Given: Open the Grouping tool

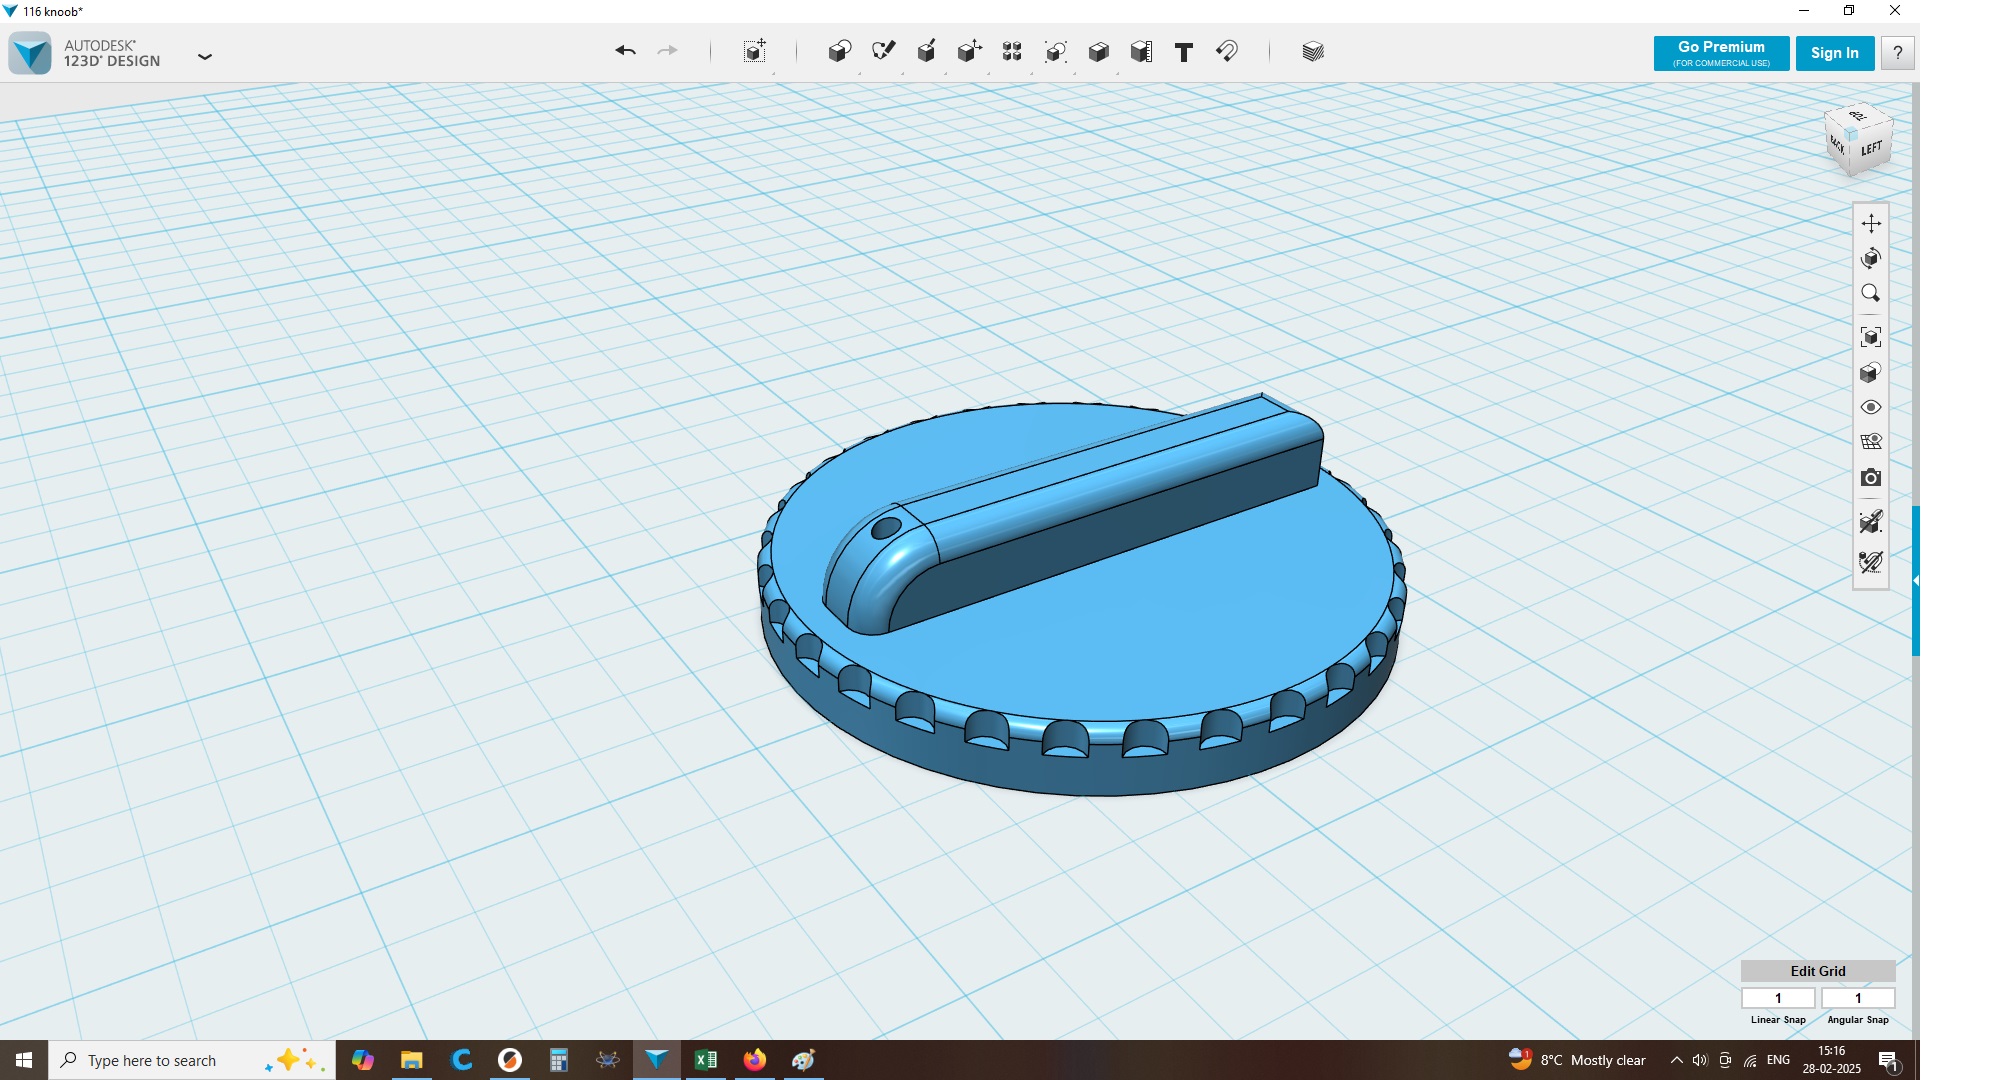Looking at the screenshot, I should [1055, 51].
